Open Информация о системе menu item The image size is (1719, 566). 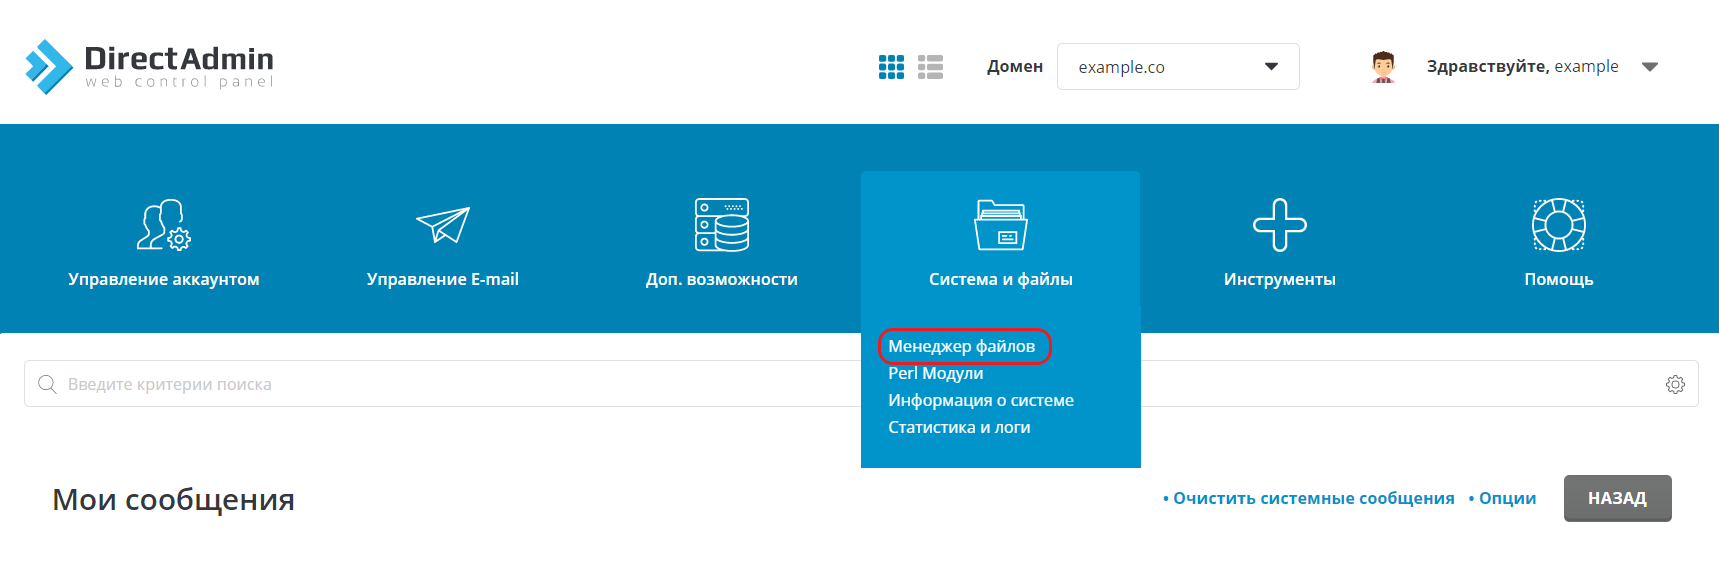[x=981, y=400]
